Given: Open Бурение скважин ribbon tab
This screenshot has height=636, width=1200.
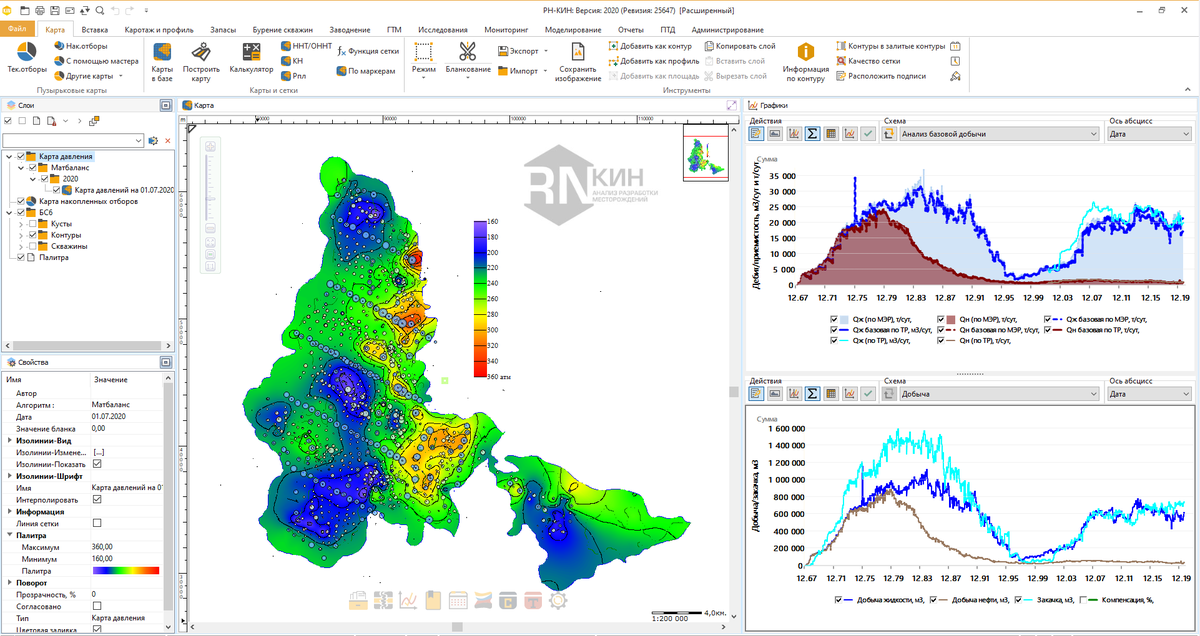Looking at the screenshot, I should pos(283,30).
